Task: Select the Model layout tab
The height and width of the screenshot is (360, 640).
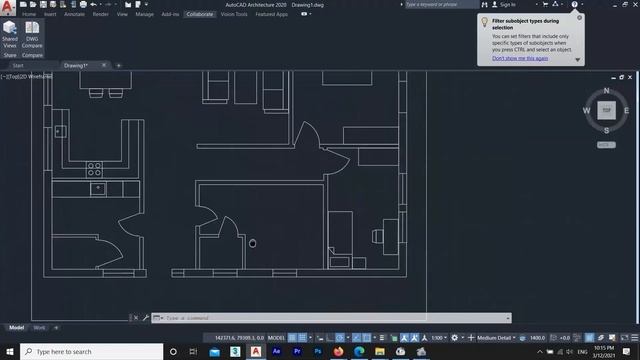Action: (x=16, y=327)
